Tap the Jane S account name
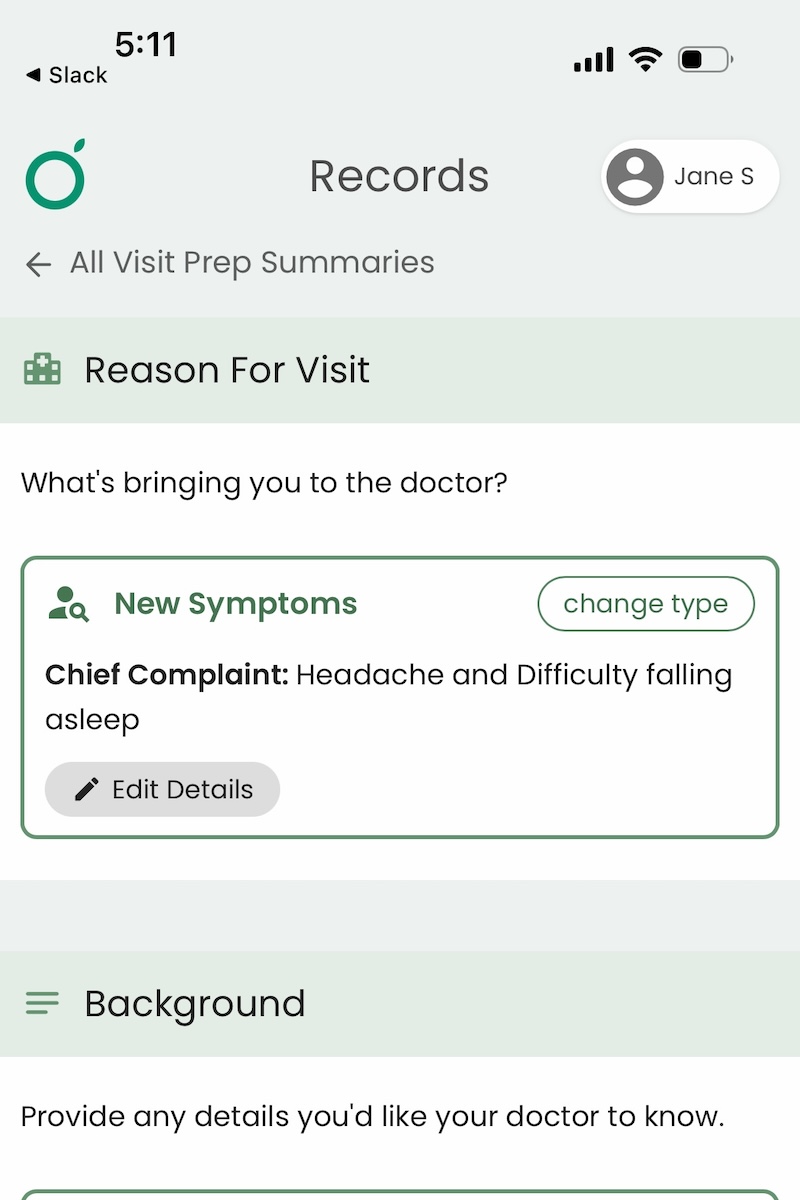Screen dimensions: 800x1200 pos(713,177)
